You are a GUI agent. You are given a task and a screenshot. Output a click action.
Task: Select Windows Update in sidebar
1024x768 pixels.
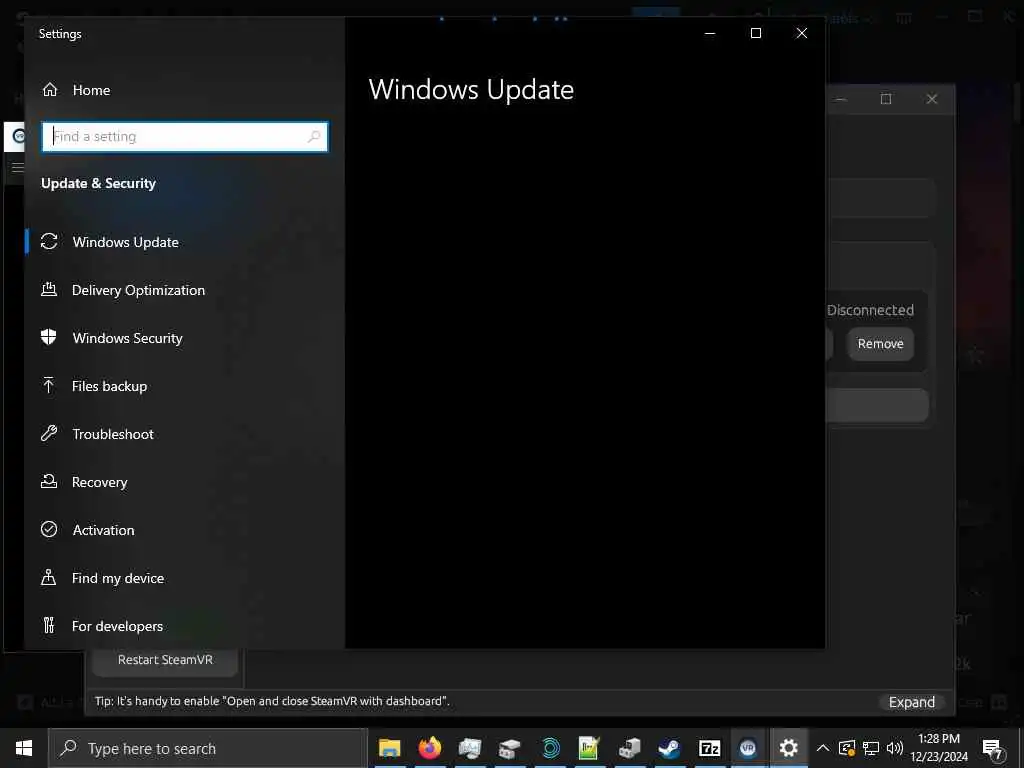pos(125,242)
